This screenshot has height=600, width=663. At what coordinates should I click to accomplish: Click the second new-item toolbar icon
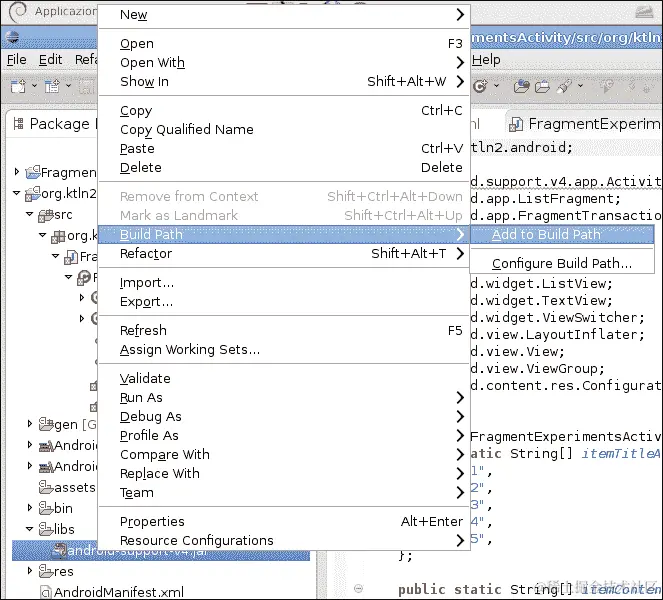coord(52,86)
